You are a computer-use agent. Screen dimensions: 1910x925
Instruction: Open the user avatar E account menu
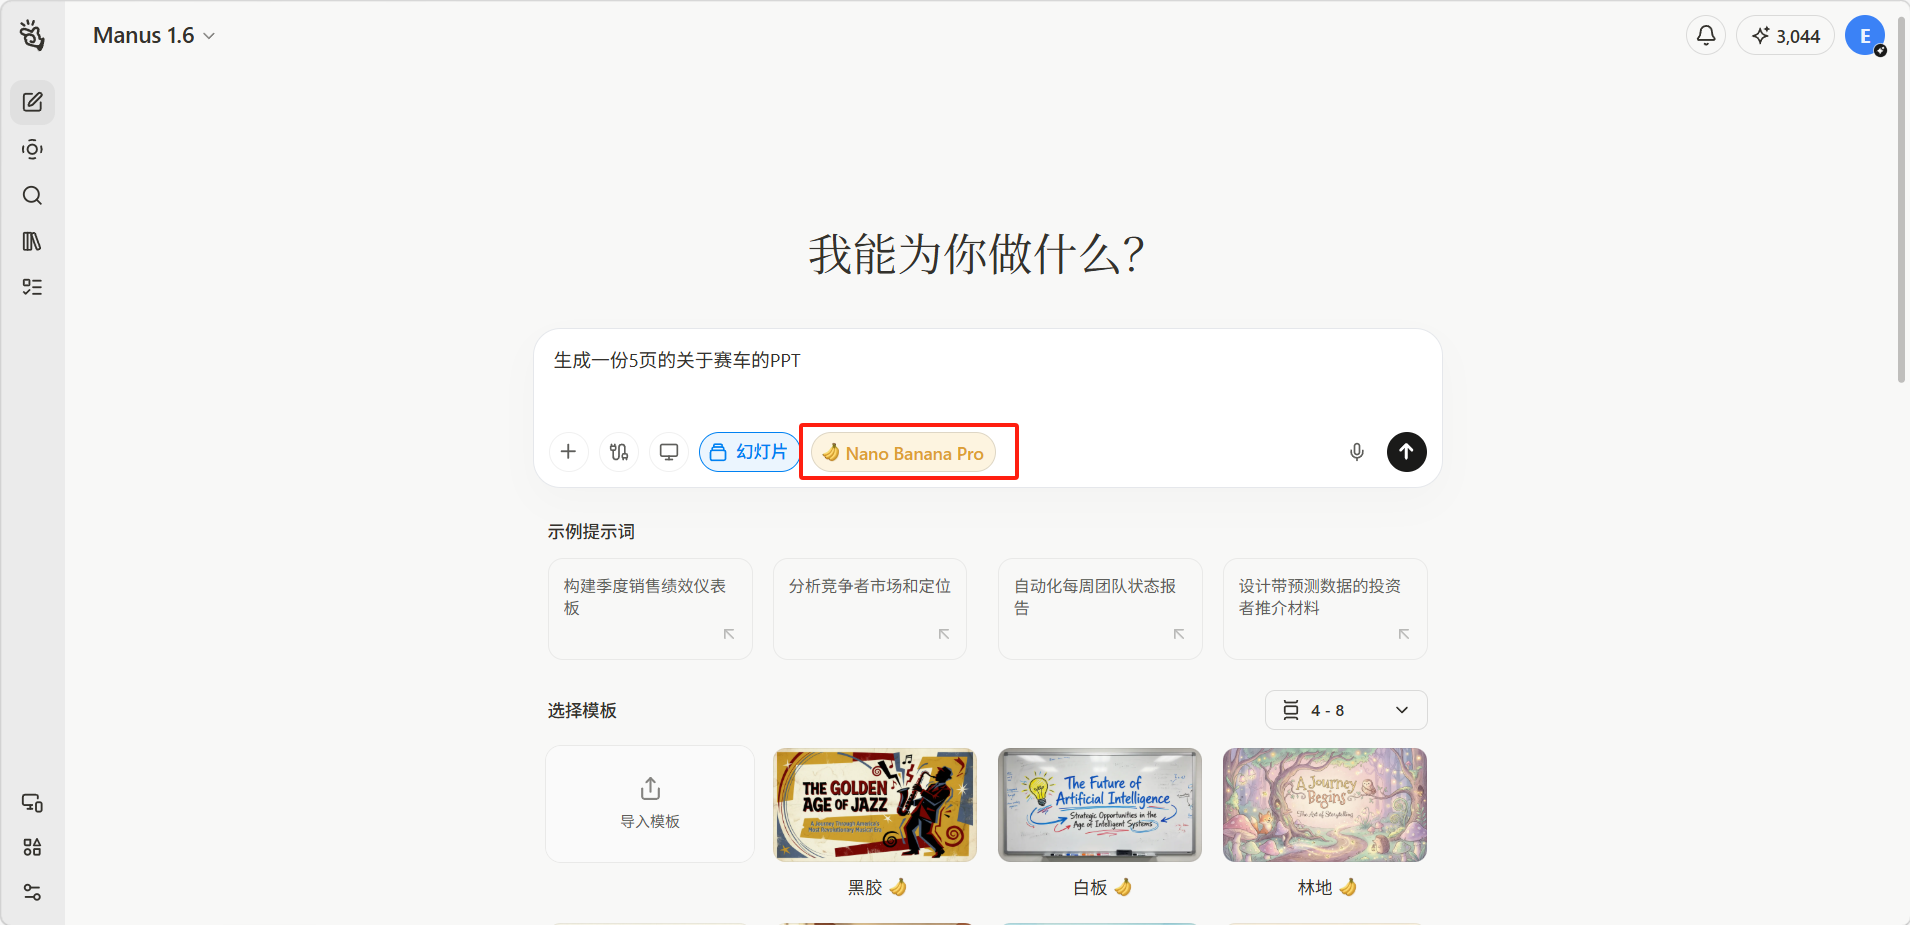click(x=1864, y=36)
